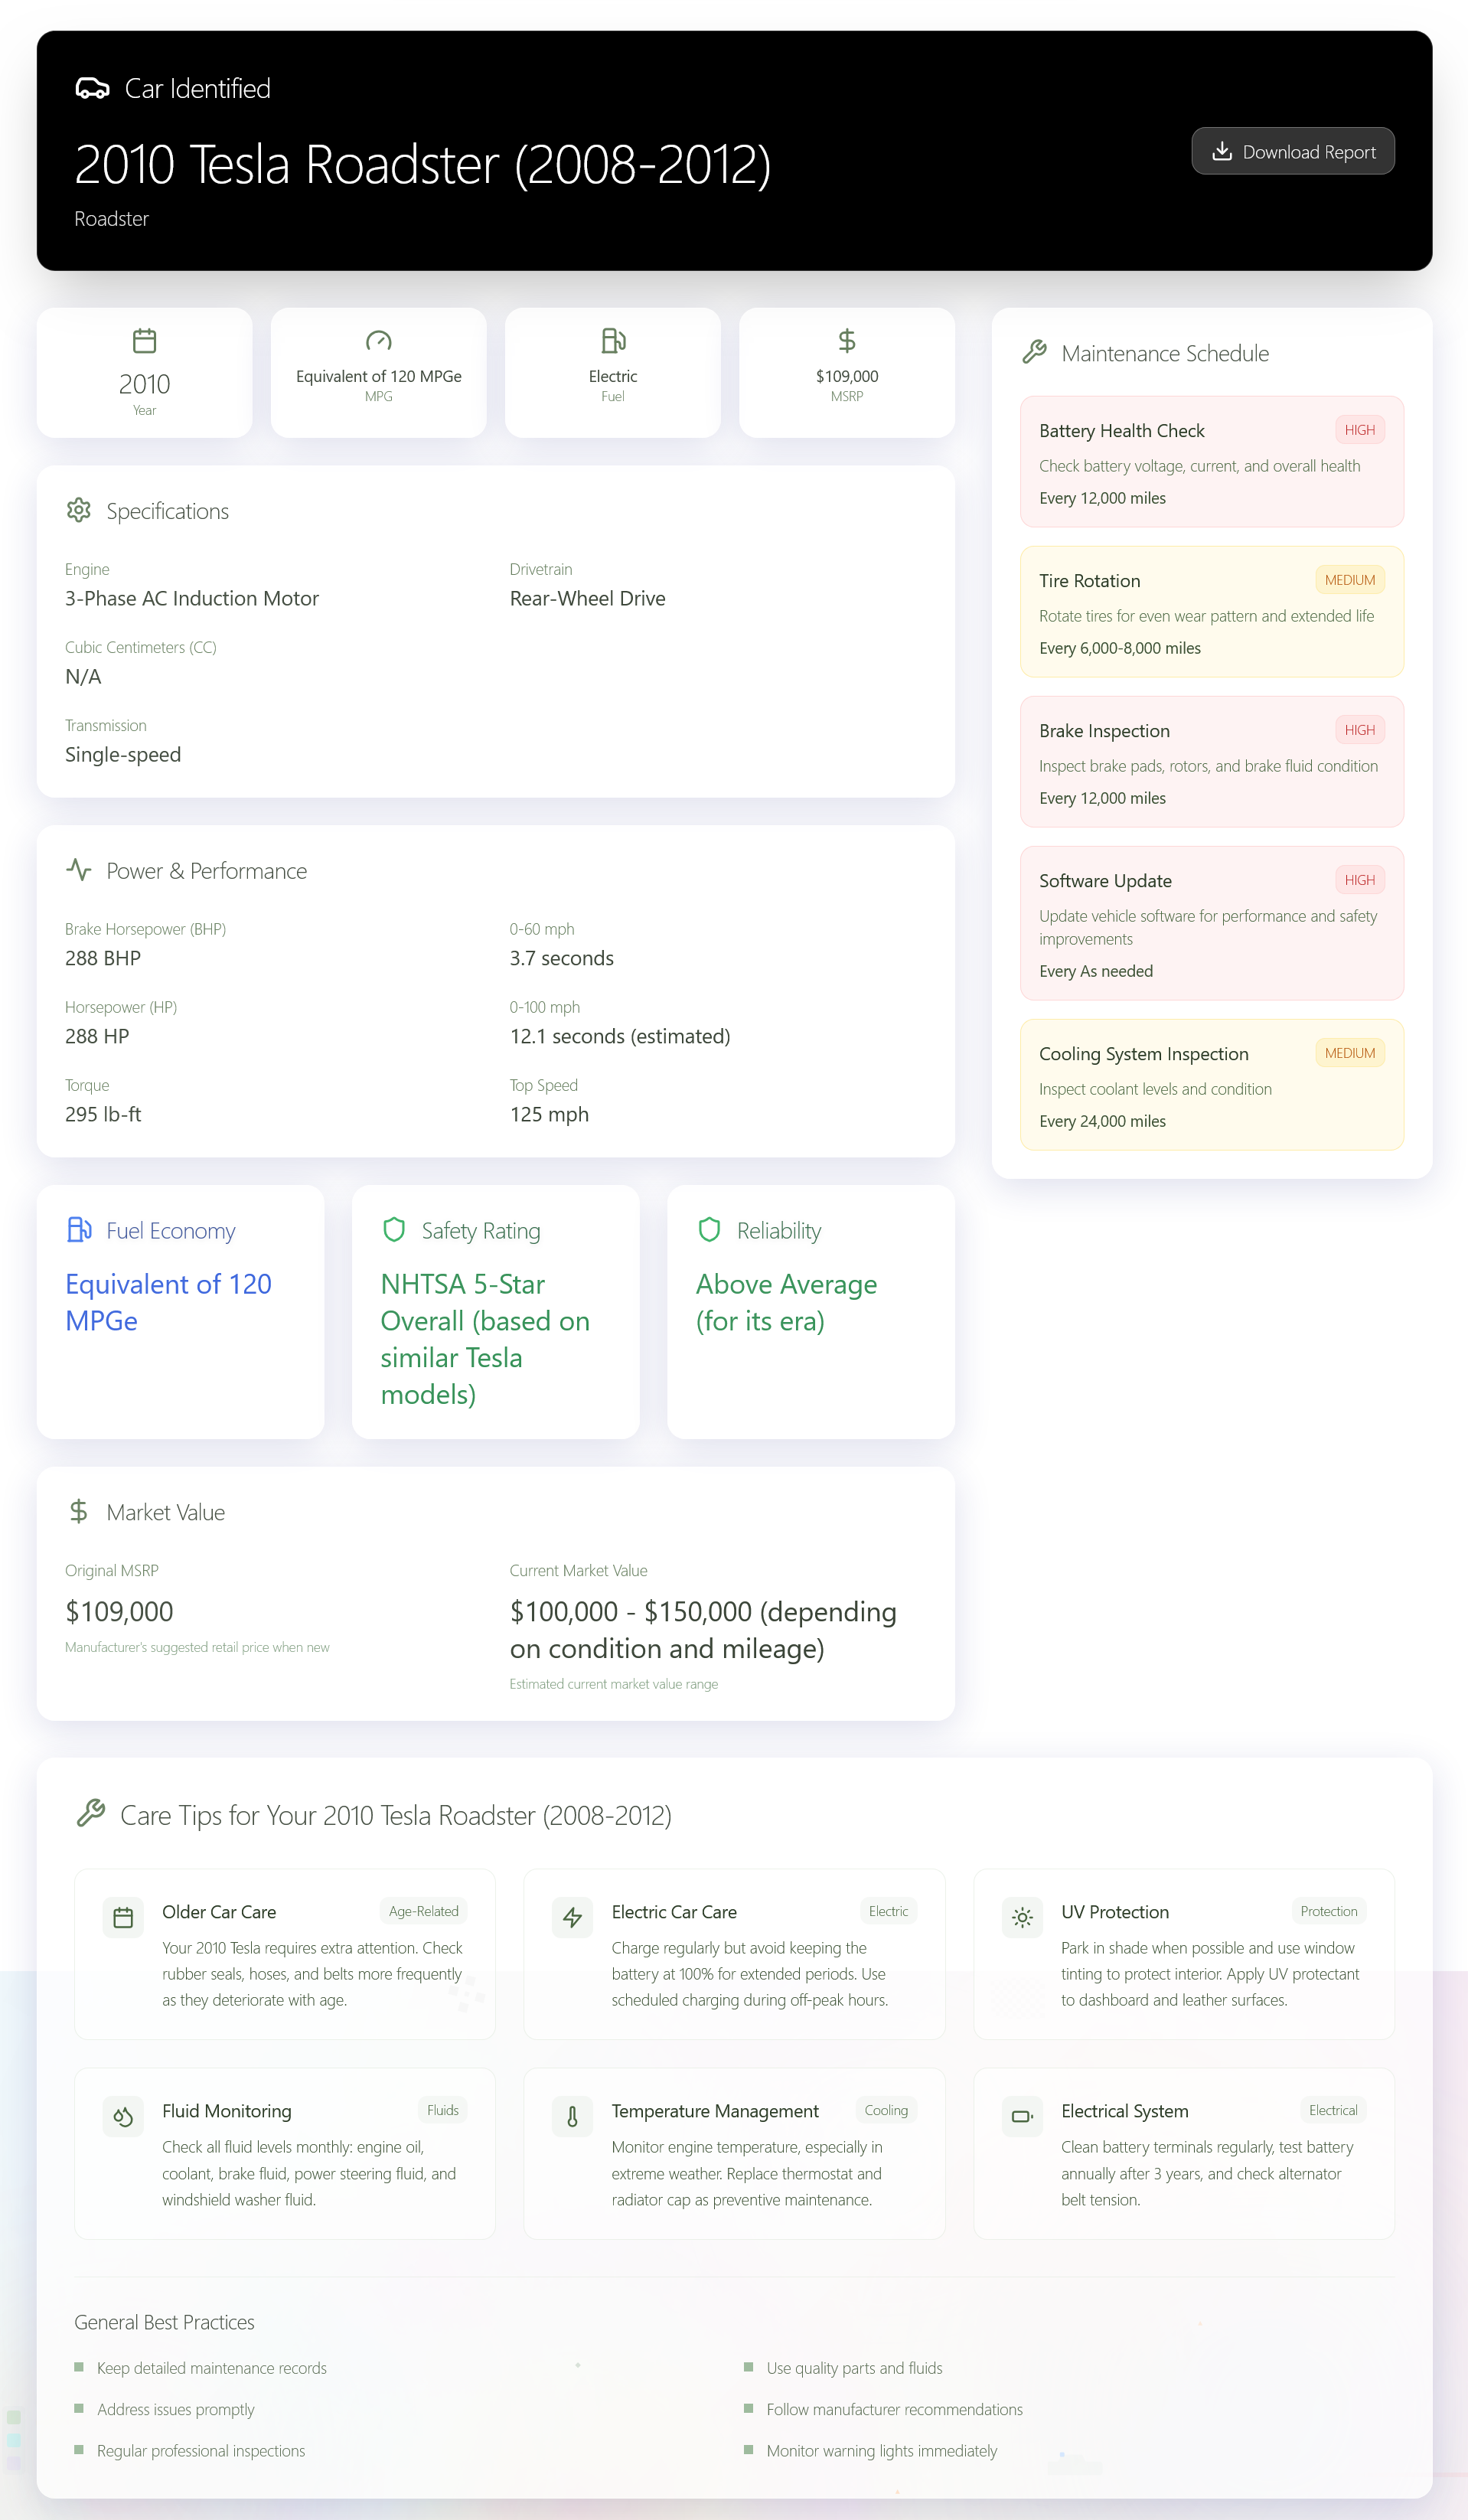Click the Battery Health Check title
This screenshot has width=1468, height=2520.
tap(1121, 431)
